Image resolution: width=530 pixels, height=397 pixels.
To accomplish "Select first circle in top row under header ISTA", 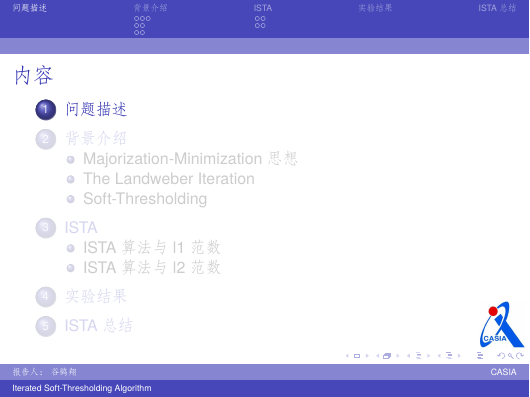I will 257,19.
